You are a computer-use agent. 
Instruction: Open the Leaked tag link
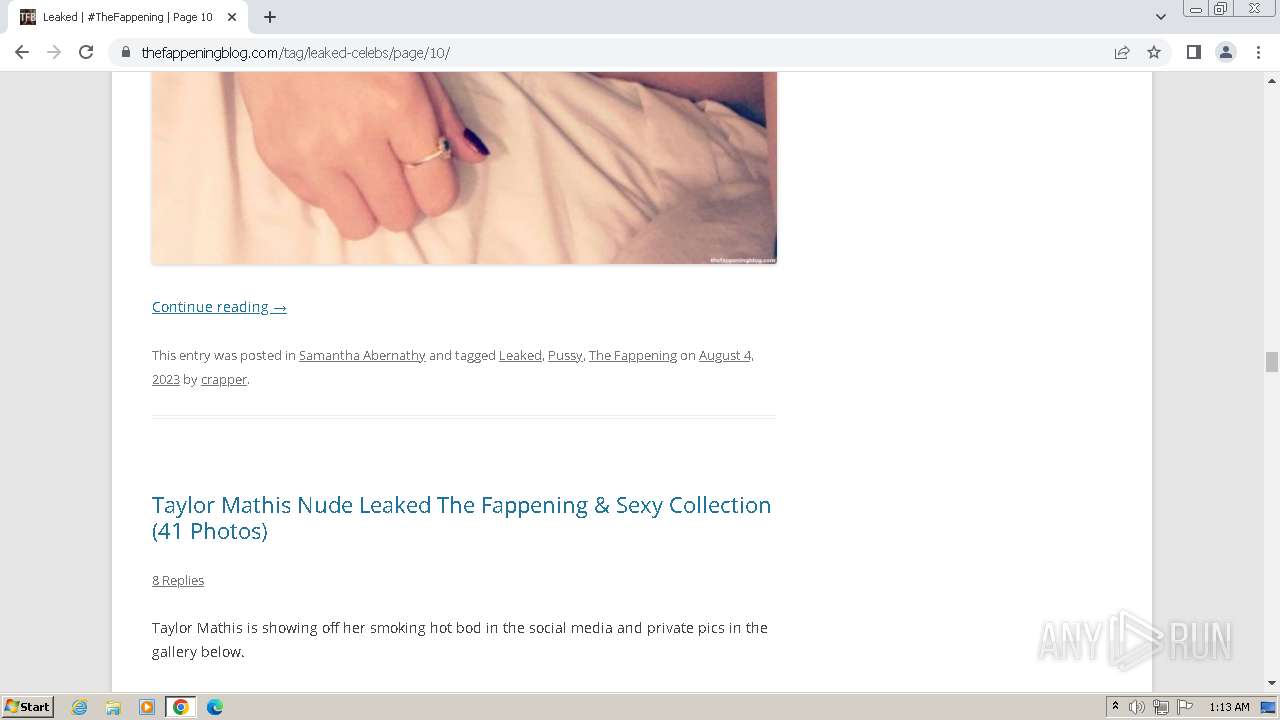point(520,355)
